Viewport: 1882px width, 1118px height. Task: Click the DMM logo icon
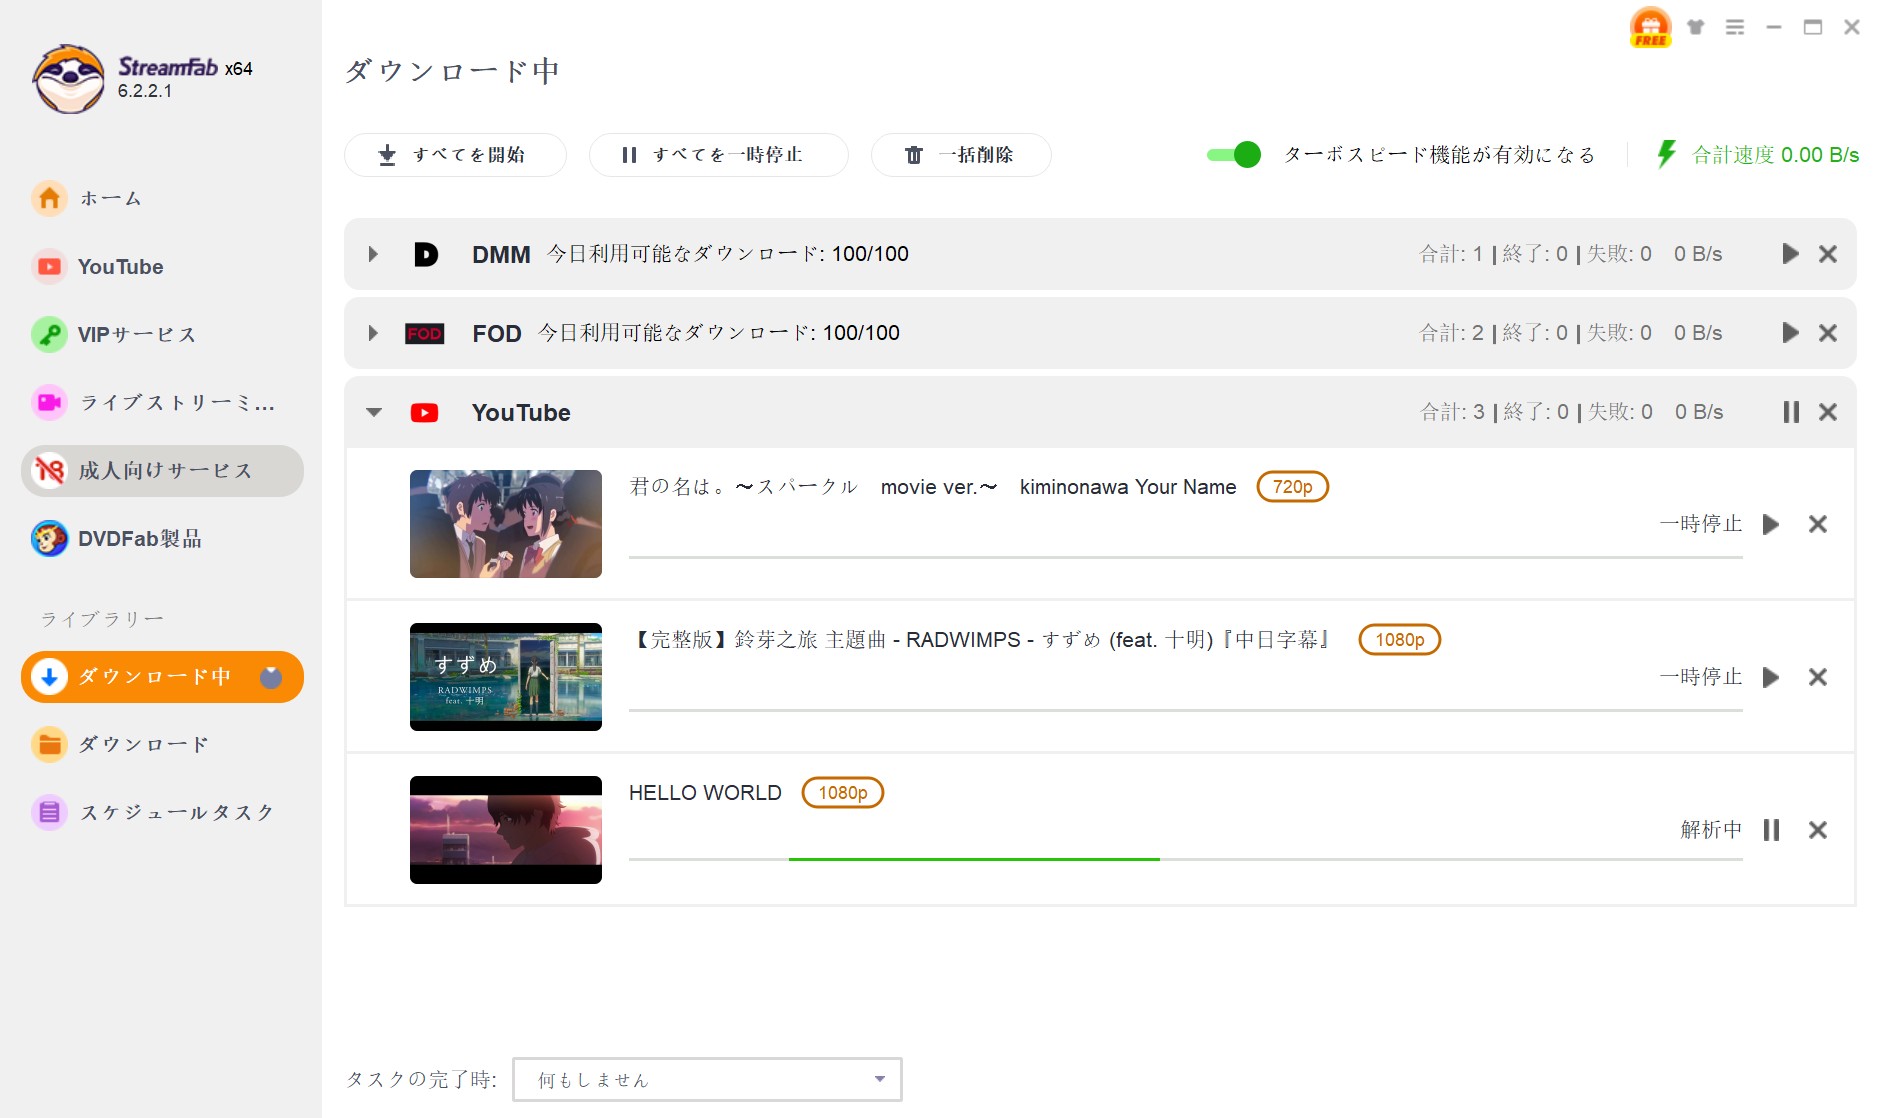[425, 254]
